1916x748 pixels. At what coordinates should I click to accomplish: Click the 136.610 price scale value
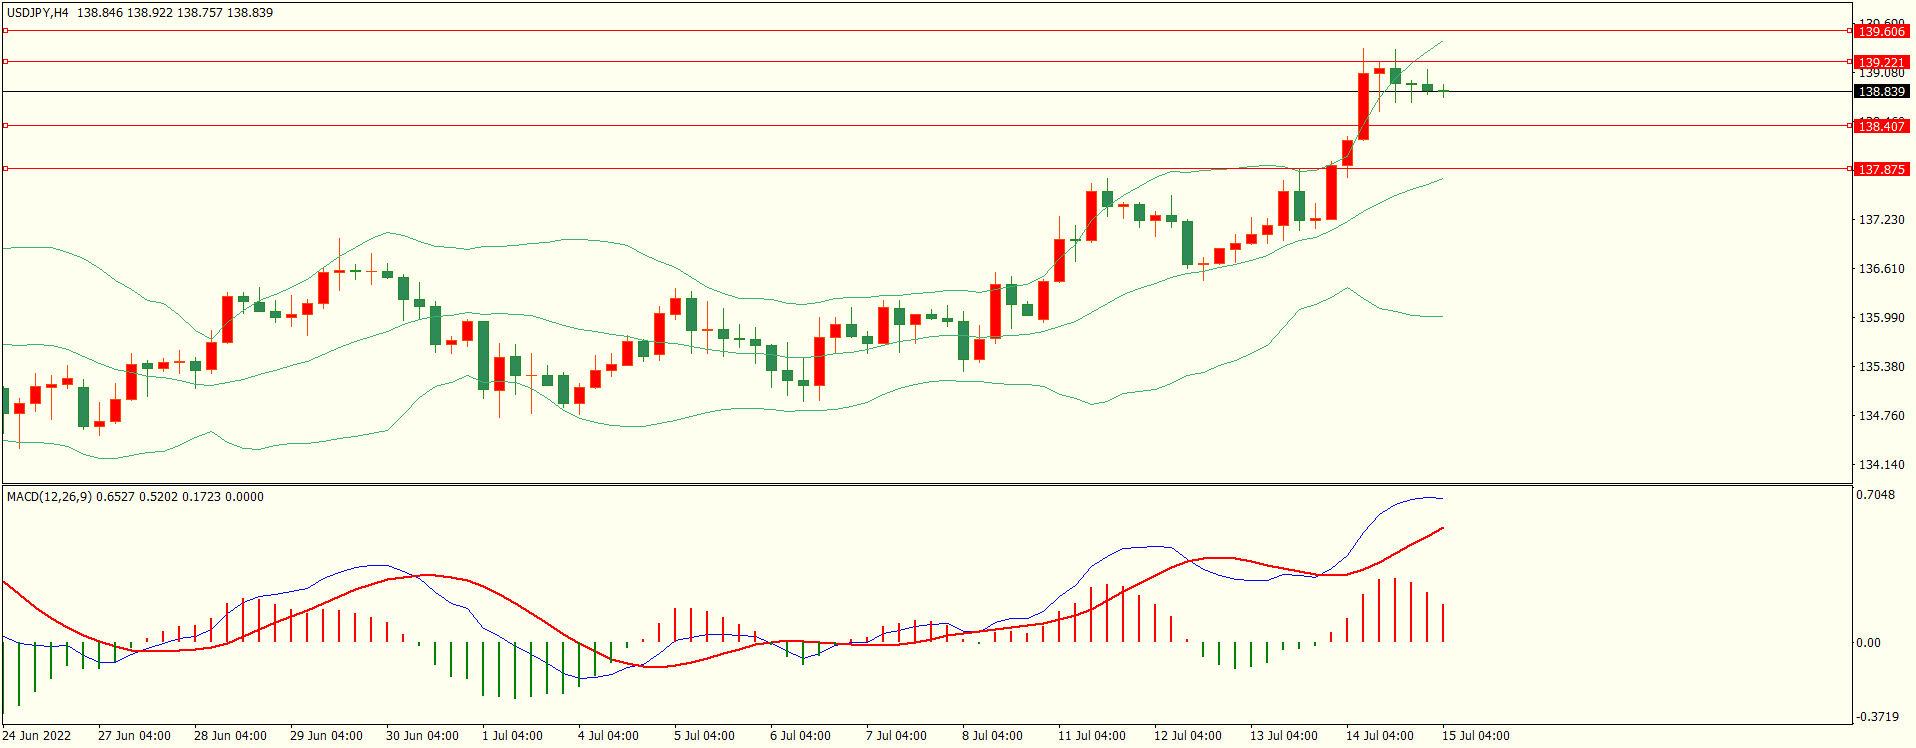point(1881,269)
